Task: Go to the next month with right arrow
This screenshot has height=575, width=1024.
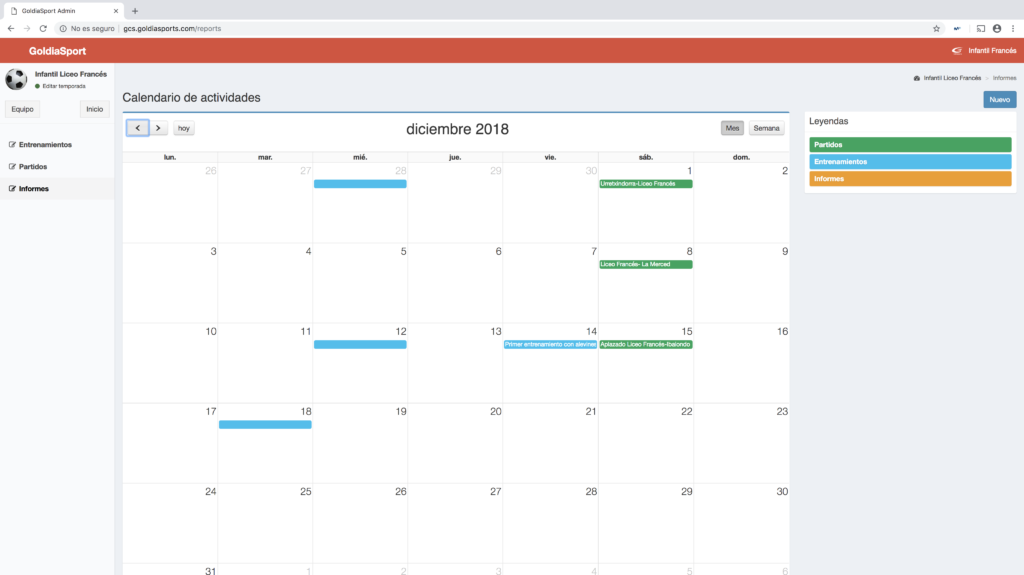Action: point(158,128)
